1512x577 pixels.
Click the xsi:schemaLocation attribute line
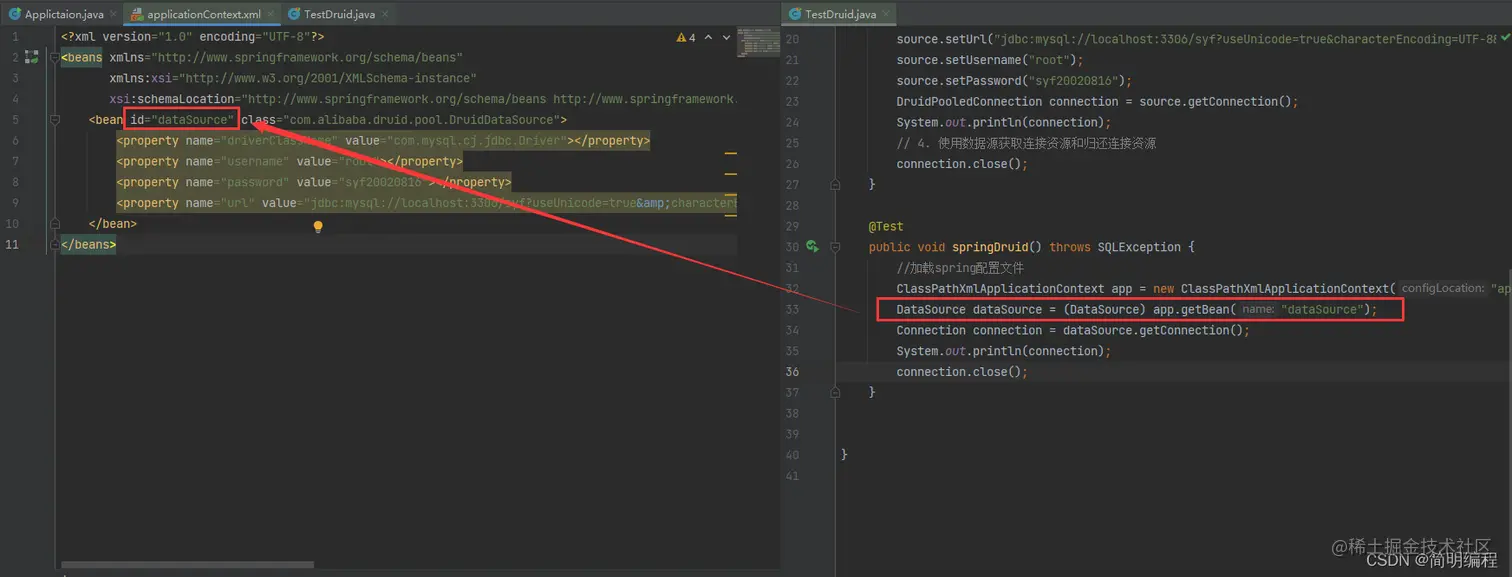(423, 99)
